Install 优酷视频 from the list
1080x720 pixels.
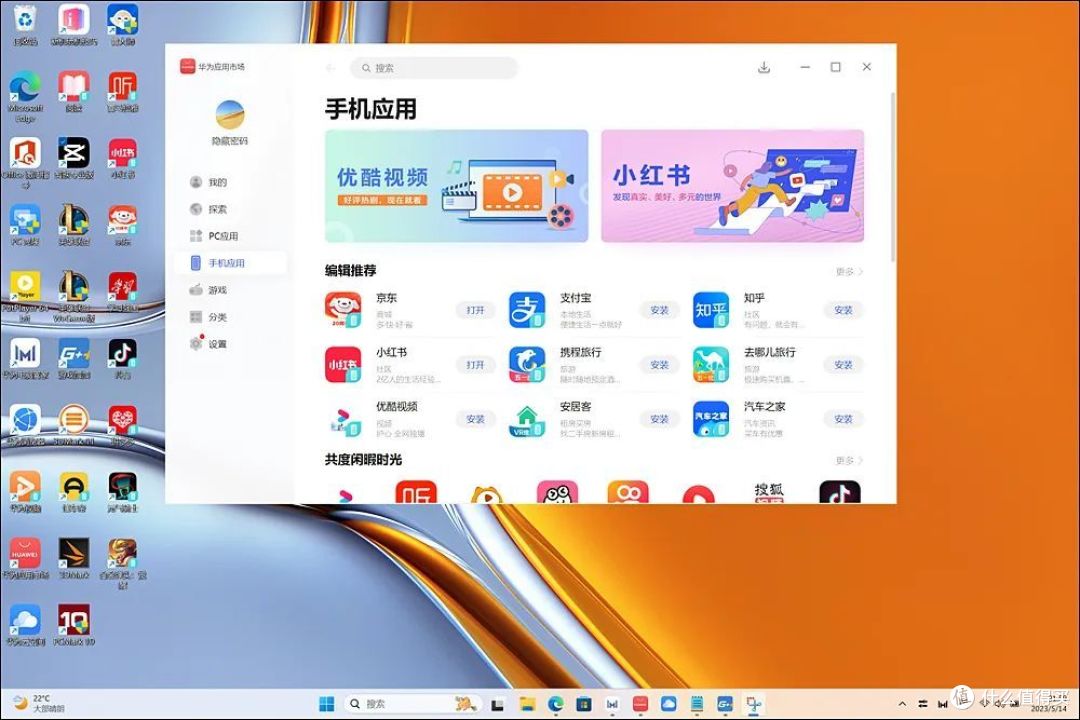pos(475,419)
